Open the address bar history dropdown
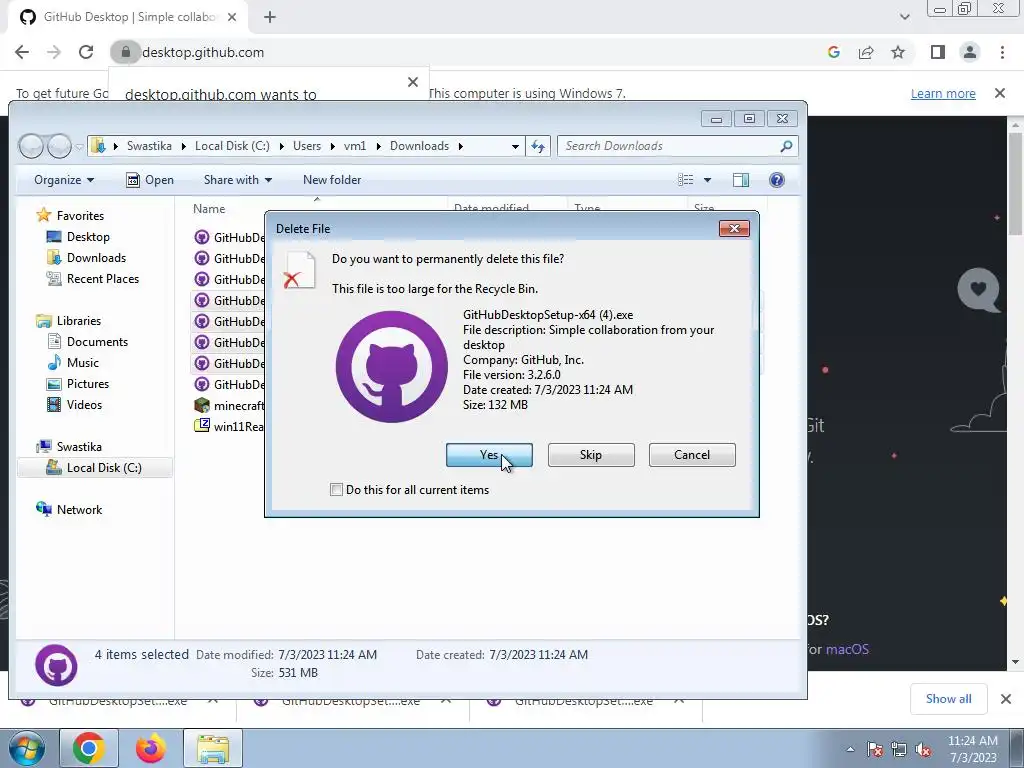 tap(515, 146)
